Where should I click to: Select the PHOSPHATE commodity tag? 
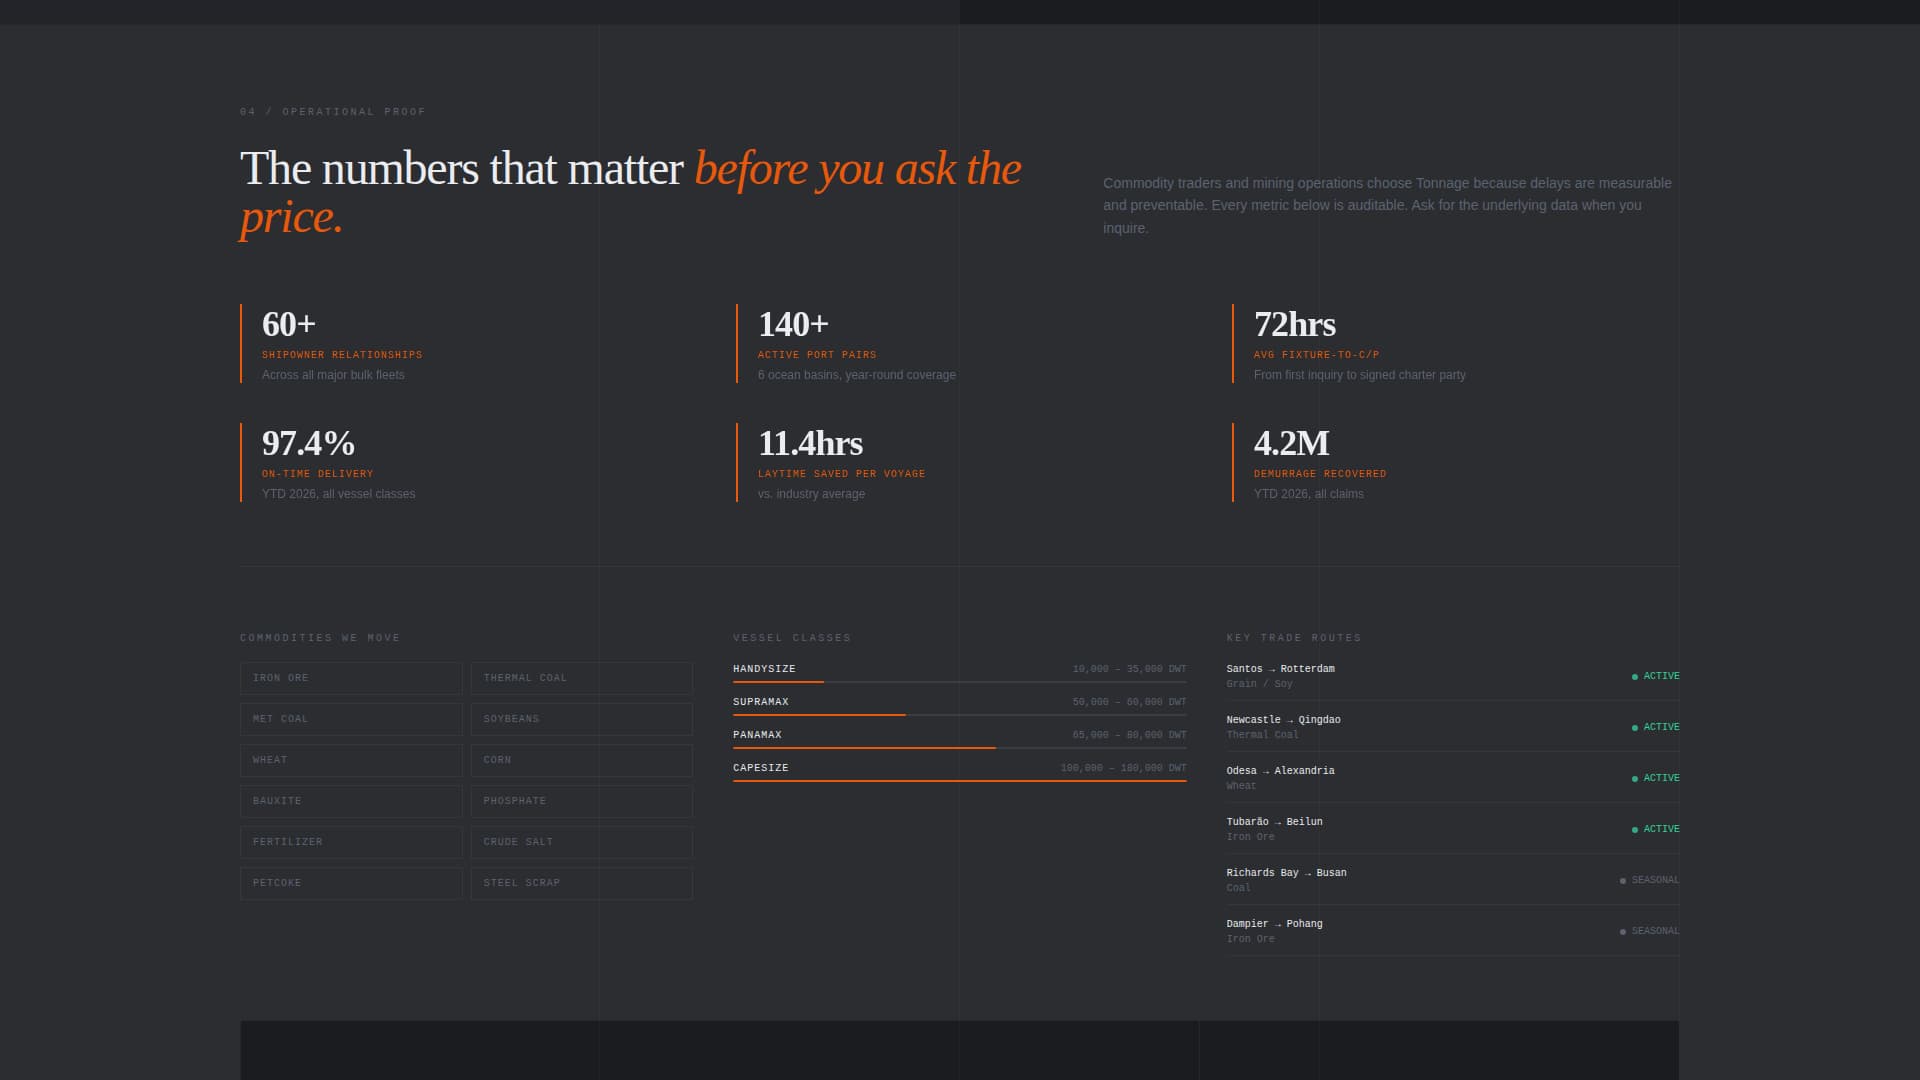click(x=582, y=801)
